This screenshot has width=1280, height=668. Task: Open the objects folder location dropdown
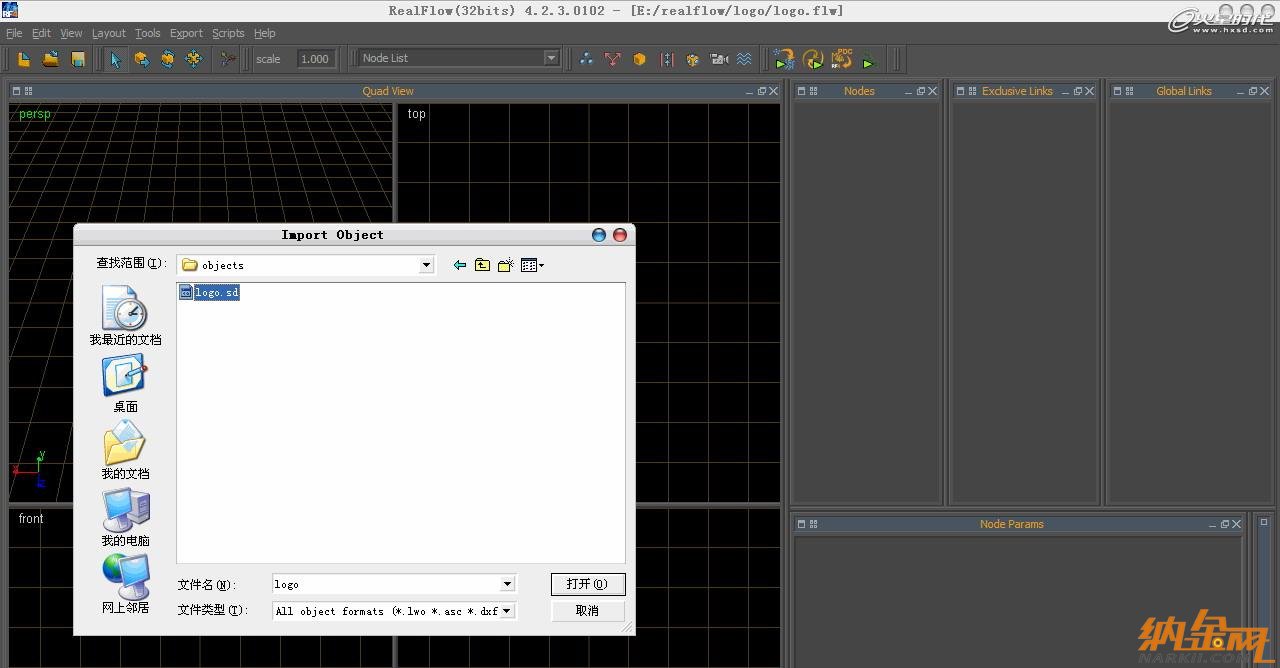coord(426,265)
